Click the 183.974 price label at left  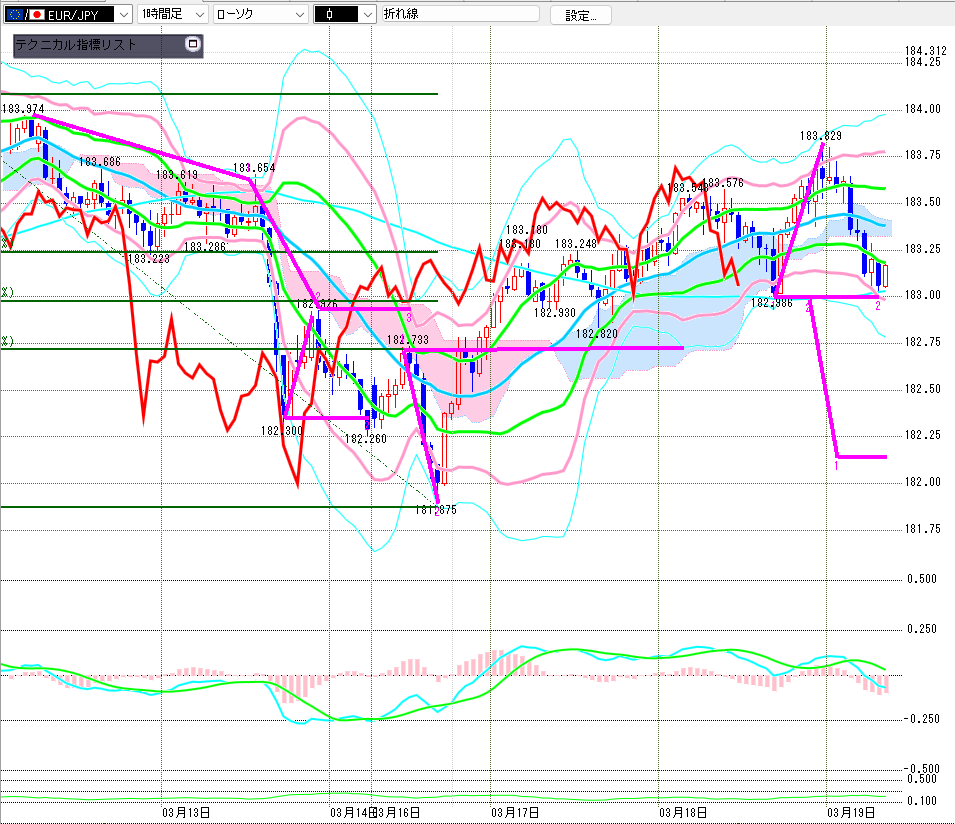23,109
